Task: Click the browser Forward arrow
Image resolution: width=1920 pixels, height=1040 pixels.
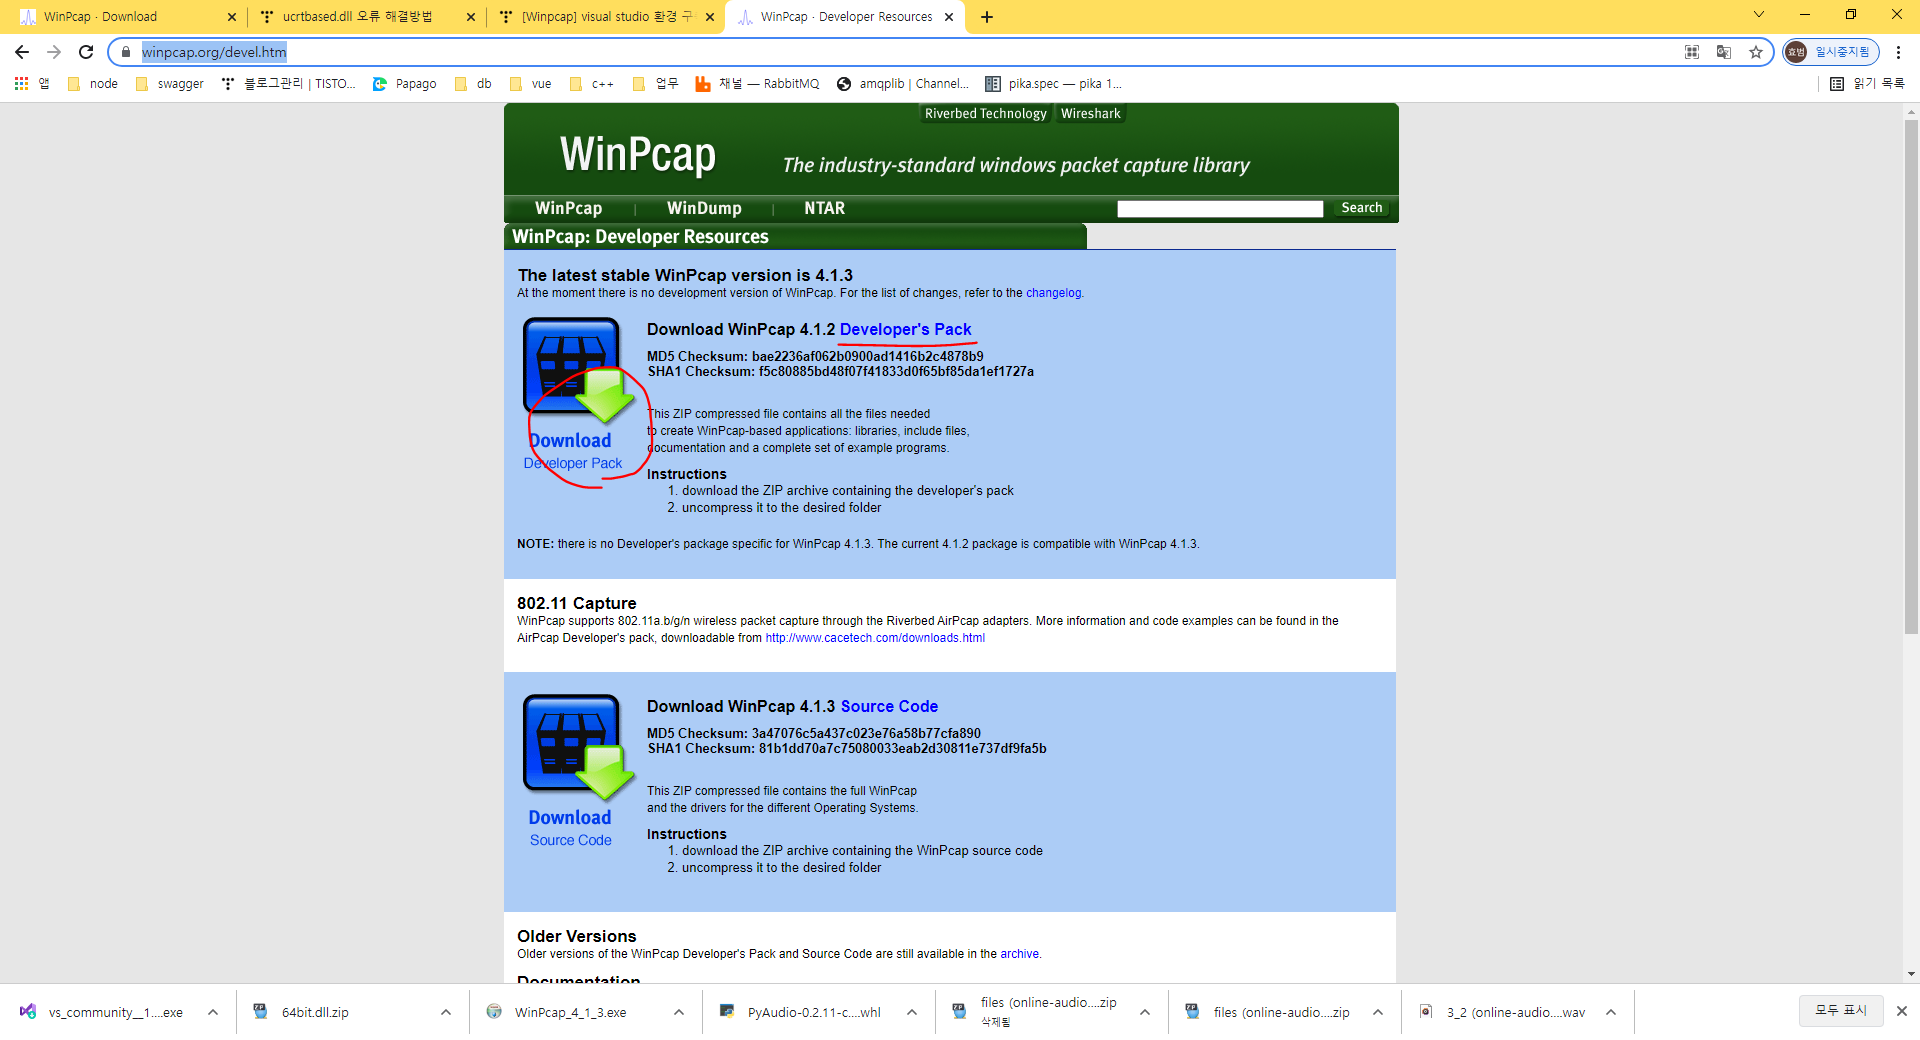Action: (x=54, y=52)
